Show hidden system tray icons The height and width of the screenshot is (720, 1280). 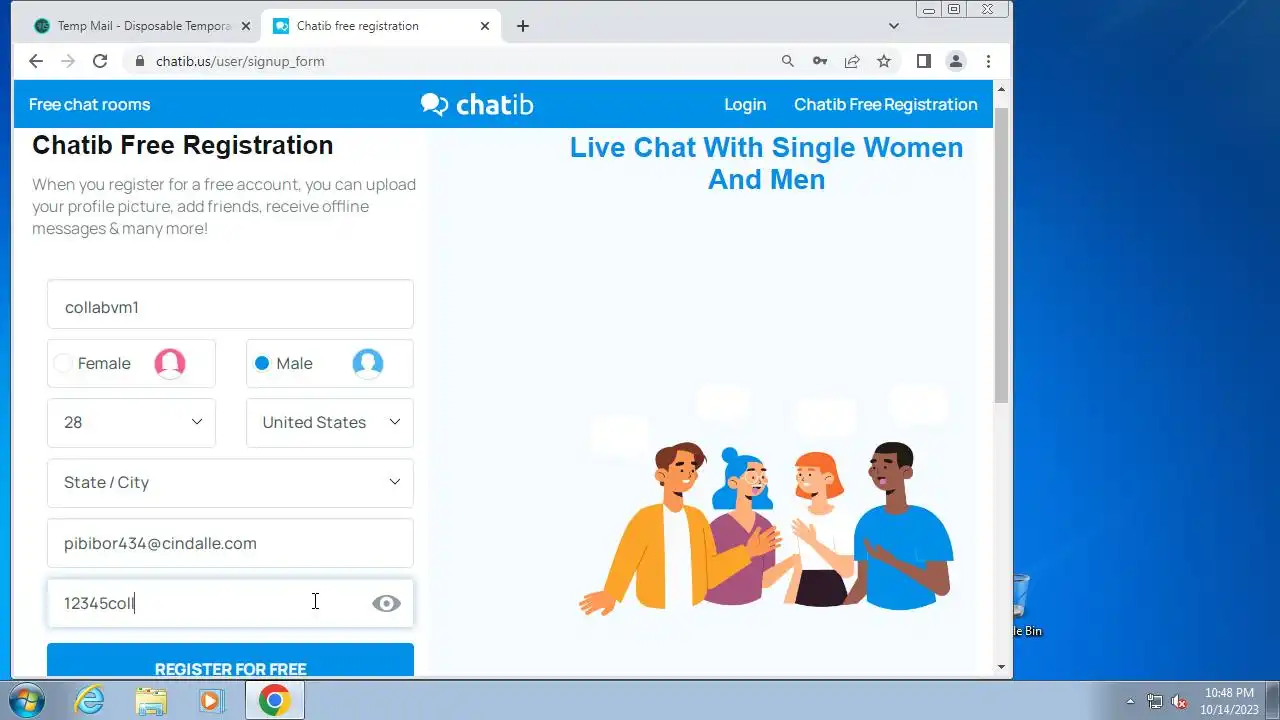[1130, 701]
